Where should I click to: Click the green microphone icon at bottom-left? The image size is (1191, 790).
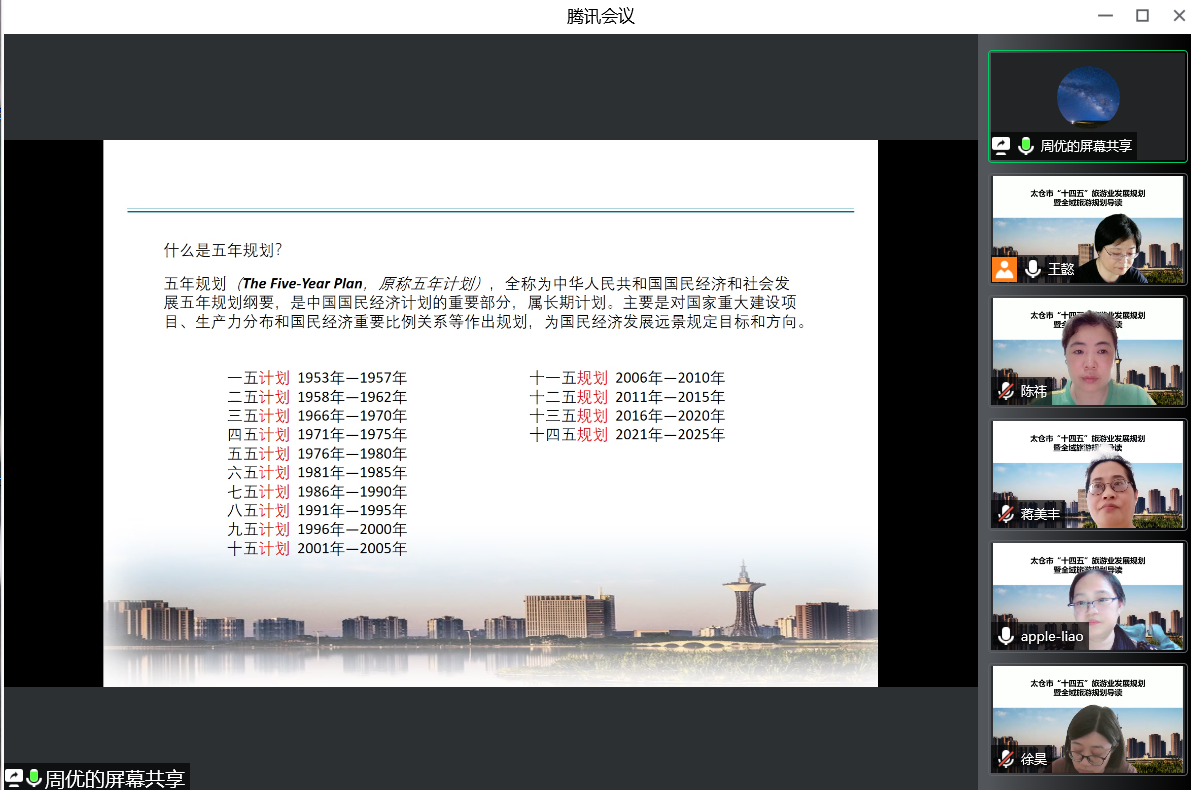coord(34,778)
